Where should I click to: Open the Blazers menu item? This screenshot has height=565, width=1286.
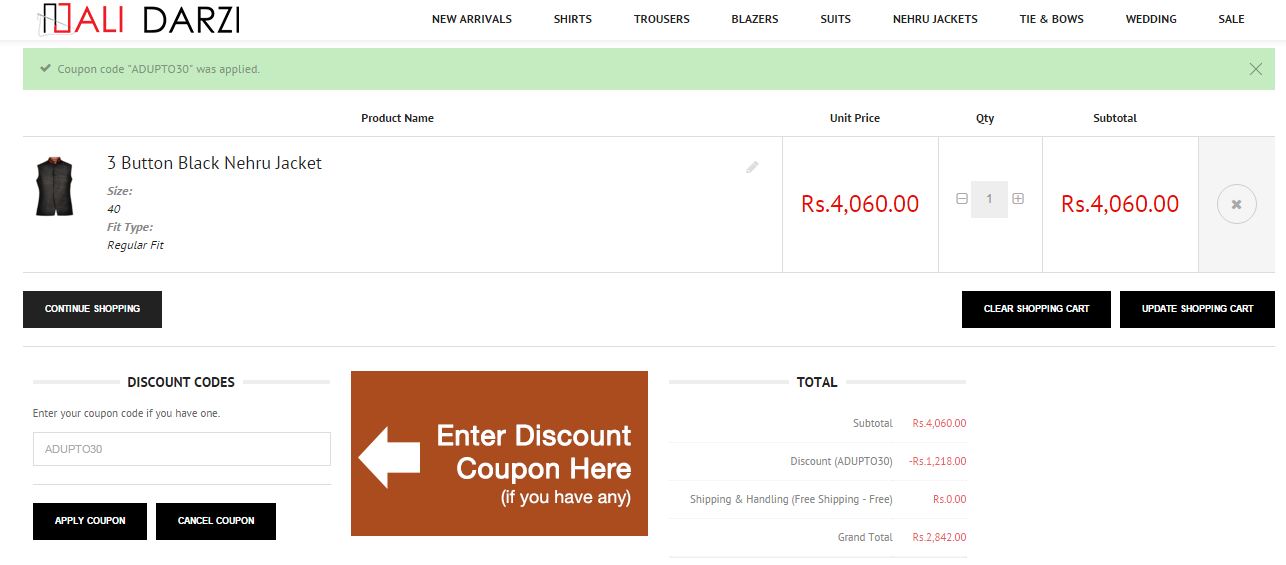click(x=755, y=19)
